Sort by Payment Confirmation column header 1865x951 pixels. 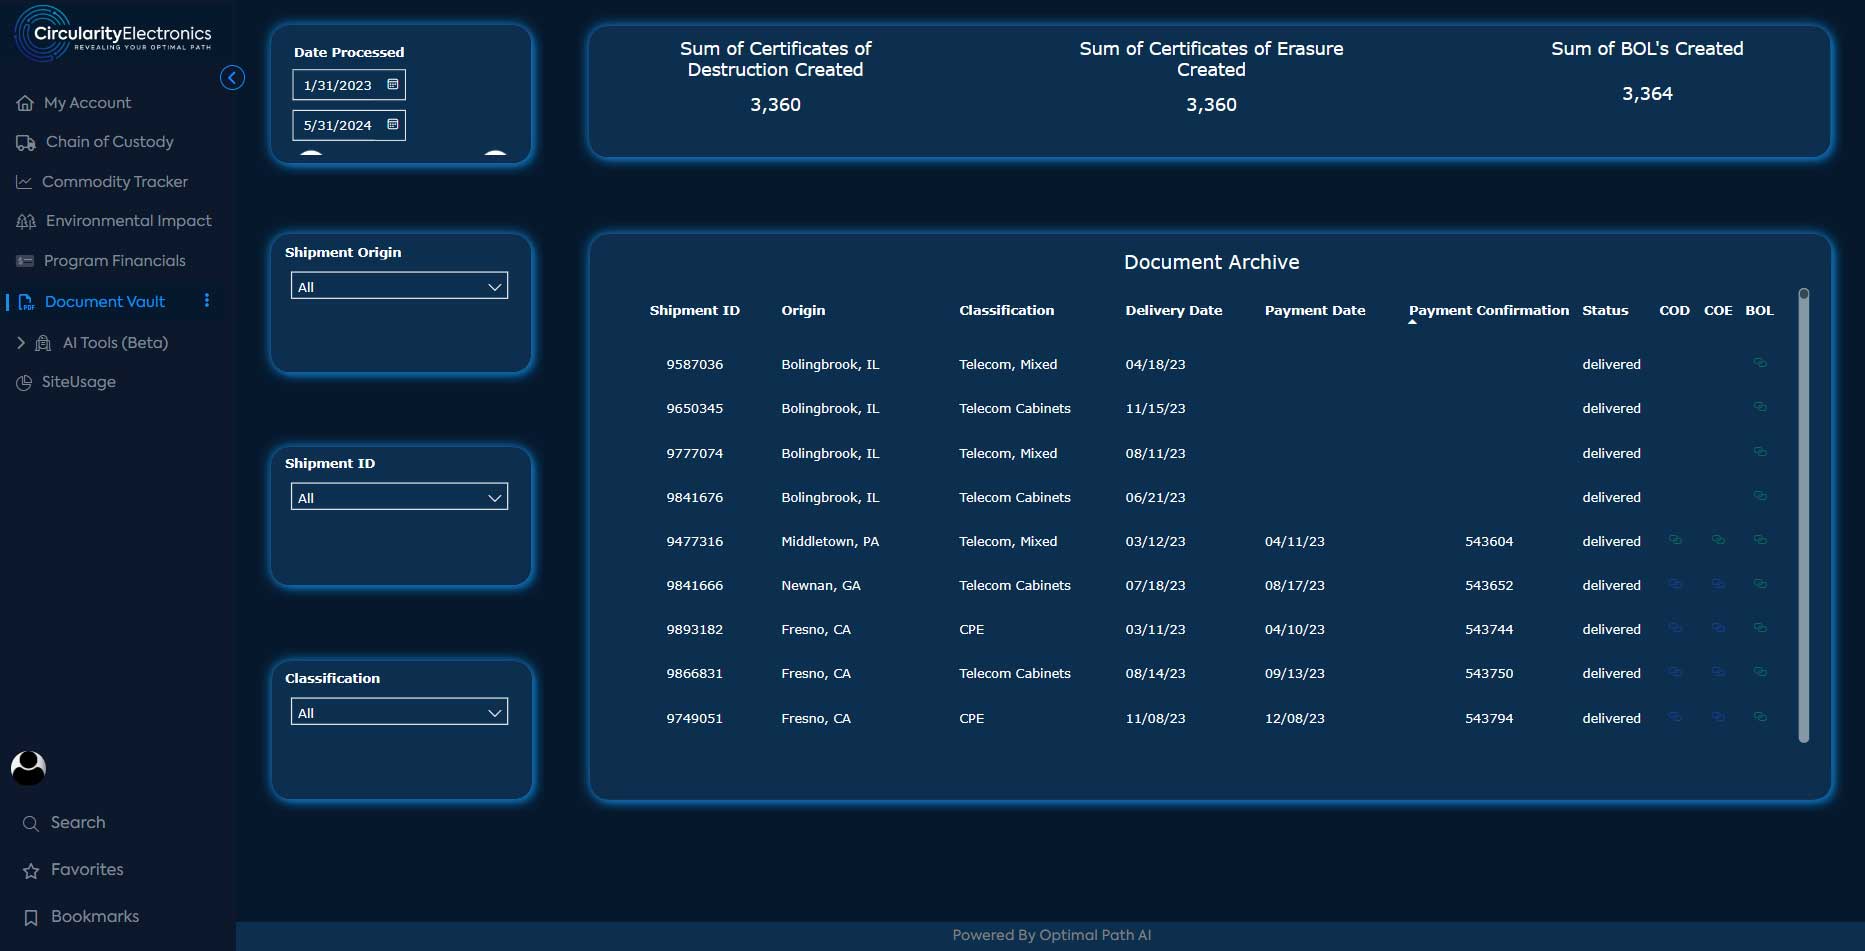click(1489, 311)
